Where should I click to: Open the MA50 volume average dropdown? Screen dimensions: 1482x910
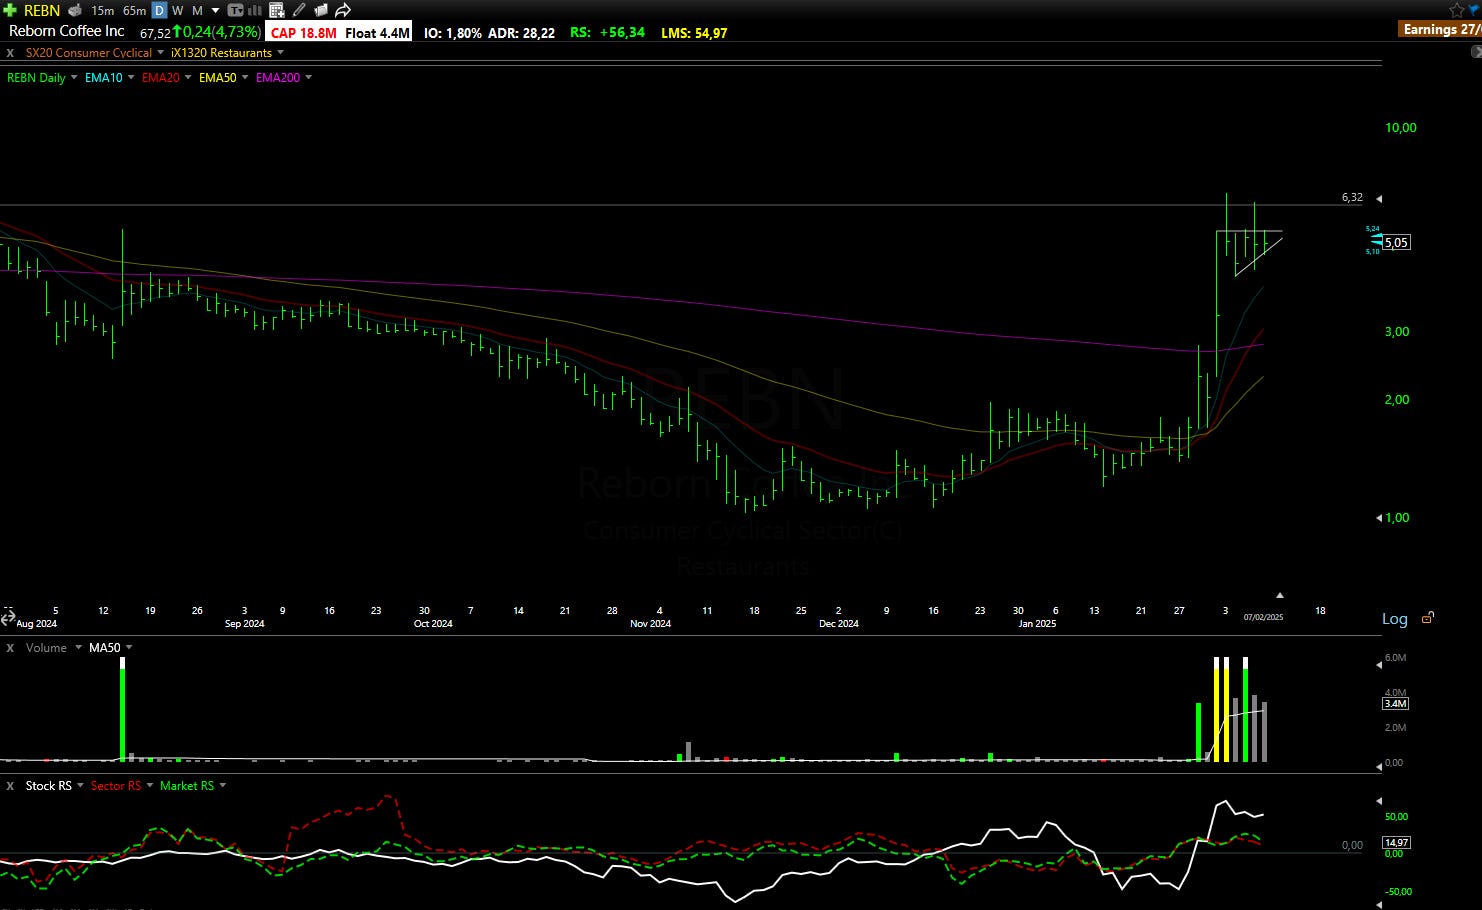(x=129, y=648)
